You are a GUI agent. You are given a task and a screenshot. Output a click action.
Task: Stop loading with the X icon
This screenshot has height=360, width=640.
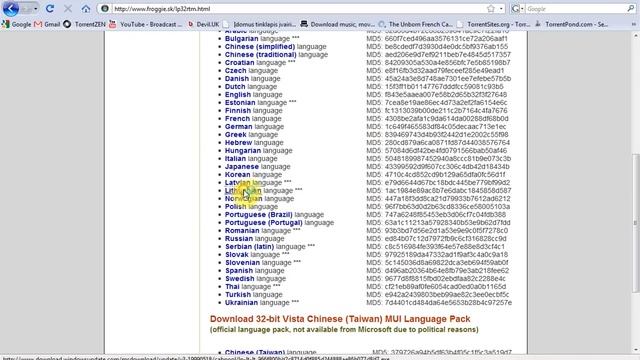[68, 9]
